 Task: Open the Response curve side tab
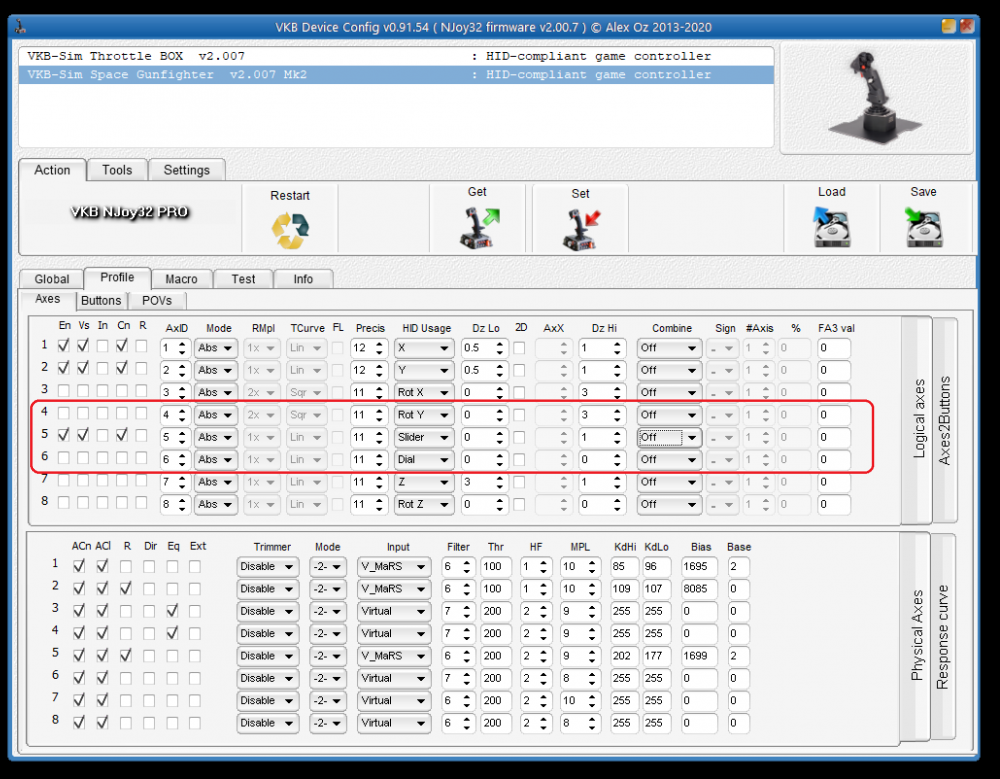point(943,637)
